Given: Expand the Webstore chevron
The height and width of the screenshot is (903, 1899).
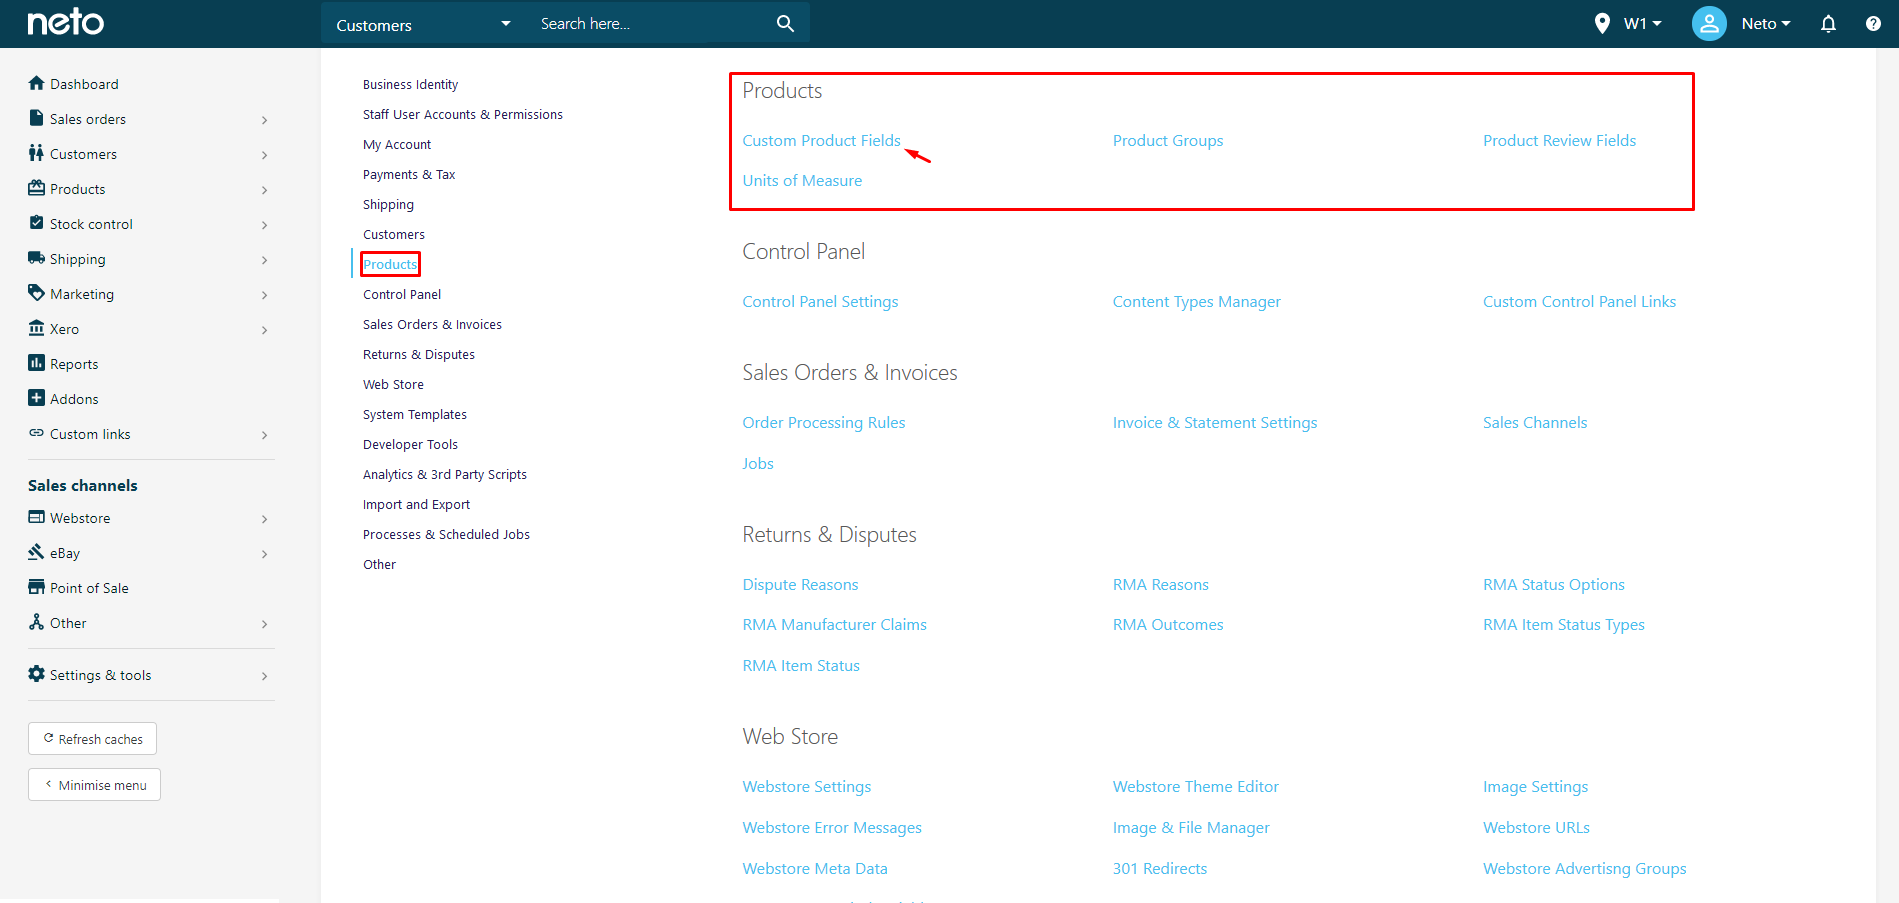Looking at the screenshot, I should tap(264, 519).
